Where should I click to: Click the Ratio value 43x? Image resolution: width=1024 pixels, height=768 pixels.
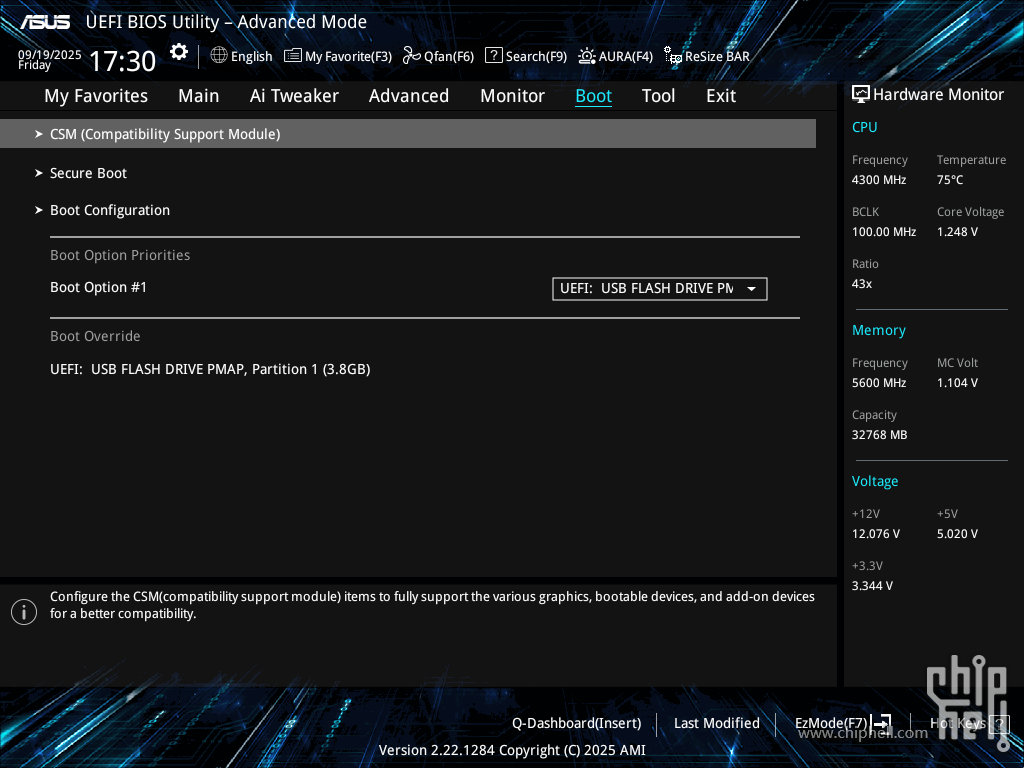point(862,284)
